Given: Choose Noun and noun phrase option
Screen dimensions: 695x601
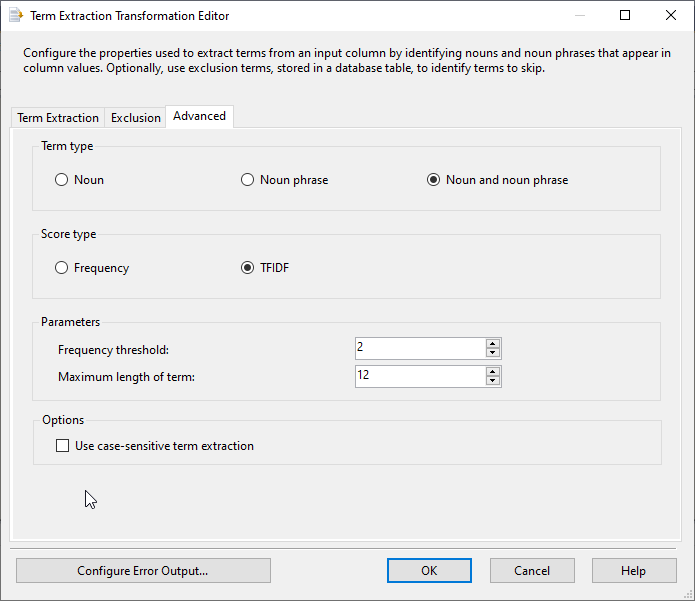Looking at the screenshot, I should pyautogui.click(x=434, y=180).
